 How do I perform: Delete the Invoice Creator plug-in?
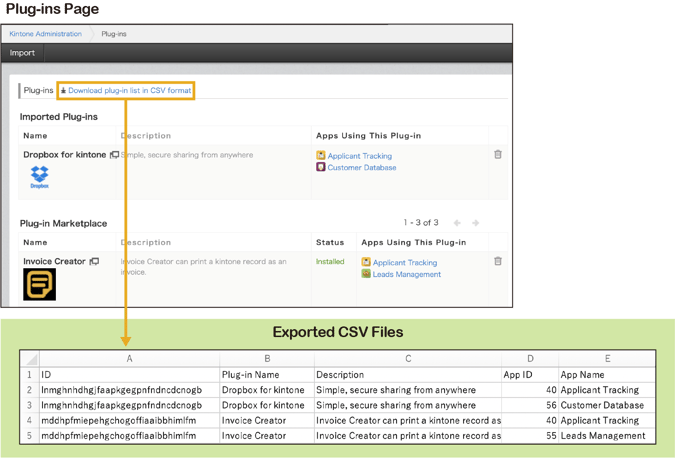click(498, 261)
